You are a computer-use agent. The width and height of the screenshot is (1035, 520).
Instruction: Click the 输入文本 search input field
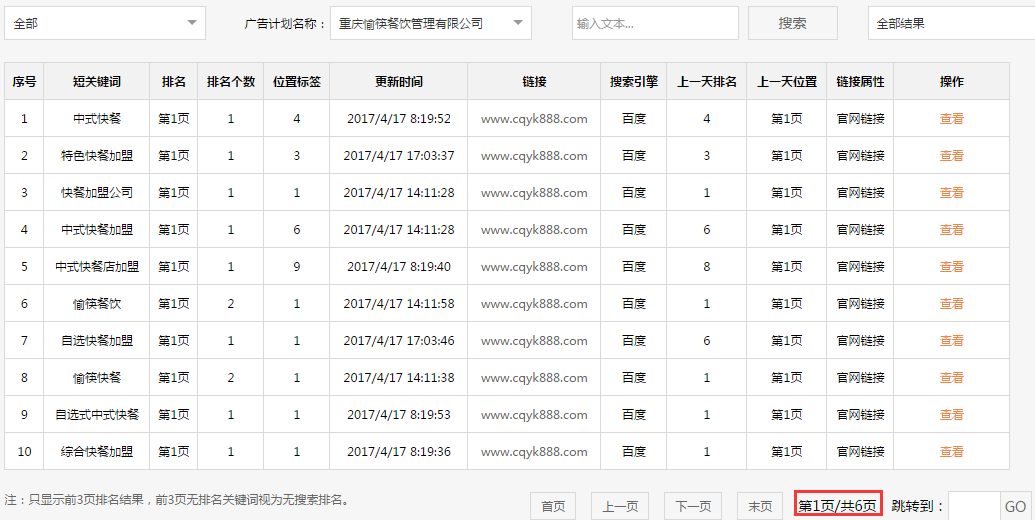coord(655,23)
